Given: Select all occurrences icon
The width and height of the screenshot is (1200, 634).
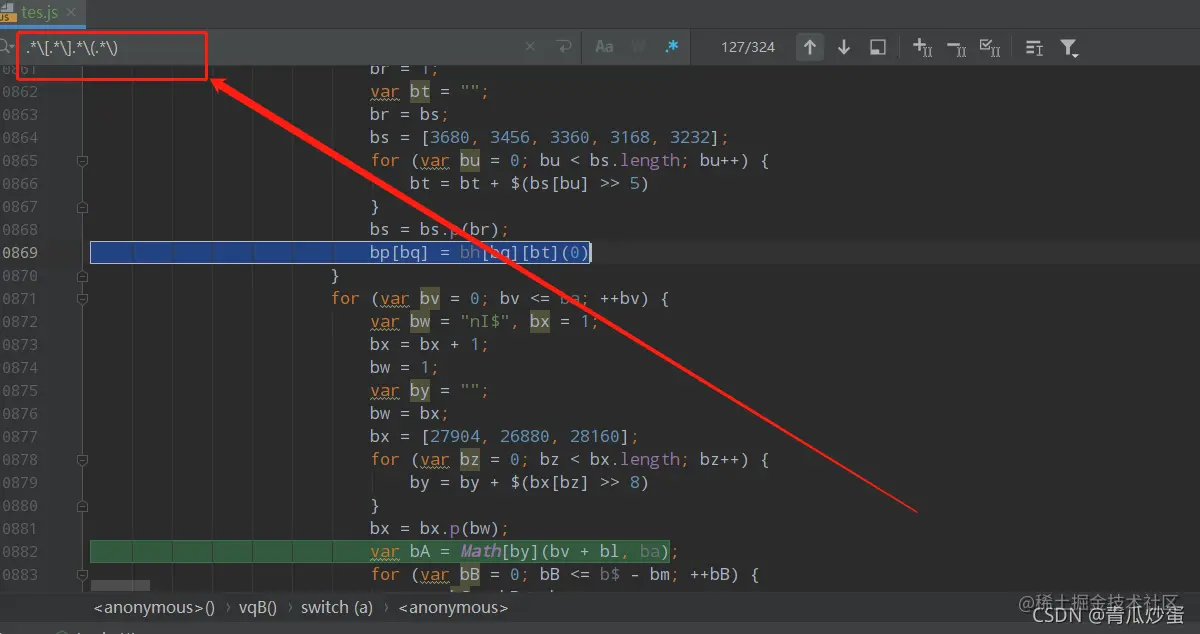Looking at the screenshot, I should pyautogui.click(x=990, y=47).
